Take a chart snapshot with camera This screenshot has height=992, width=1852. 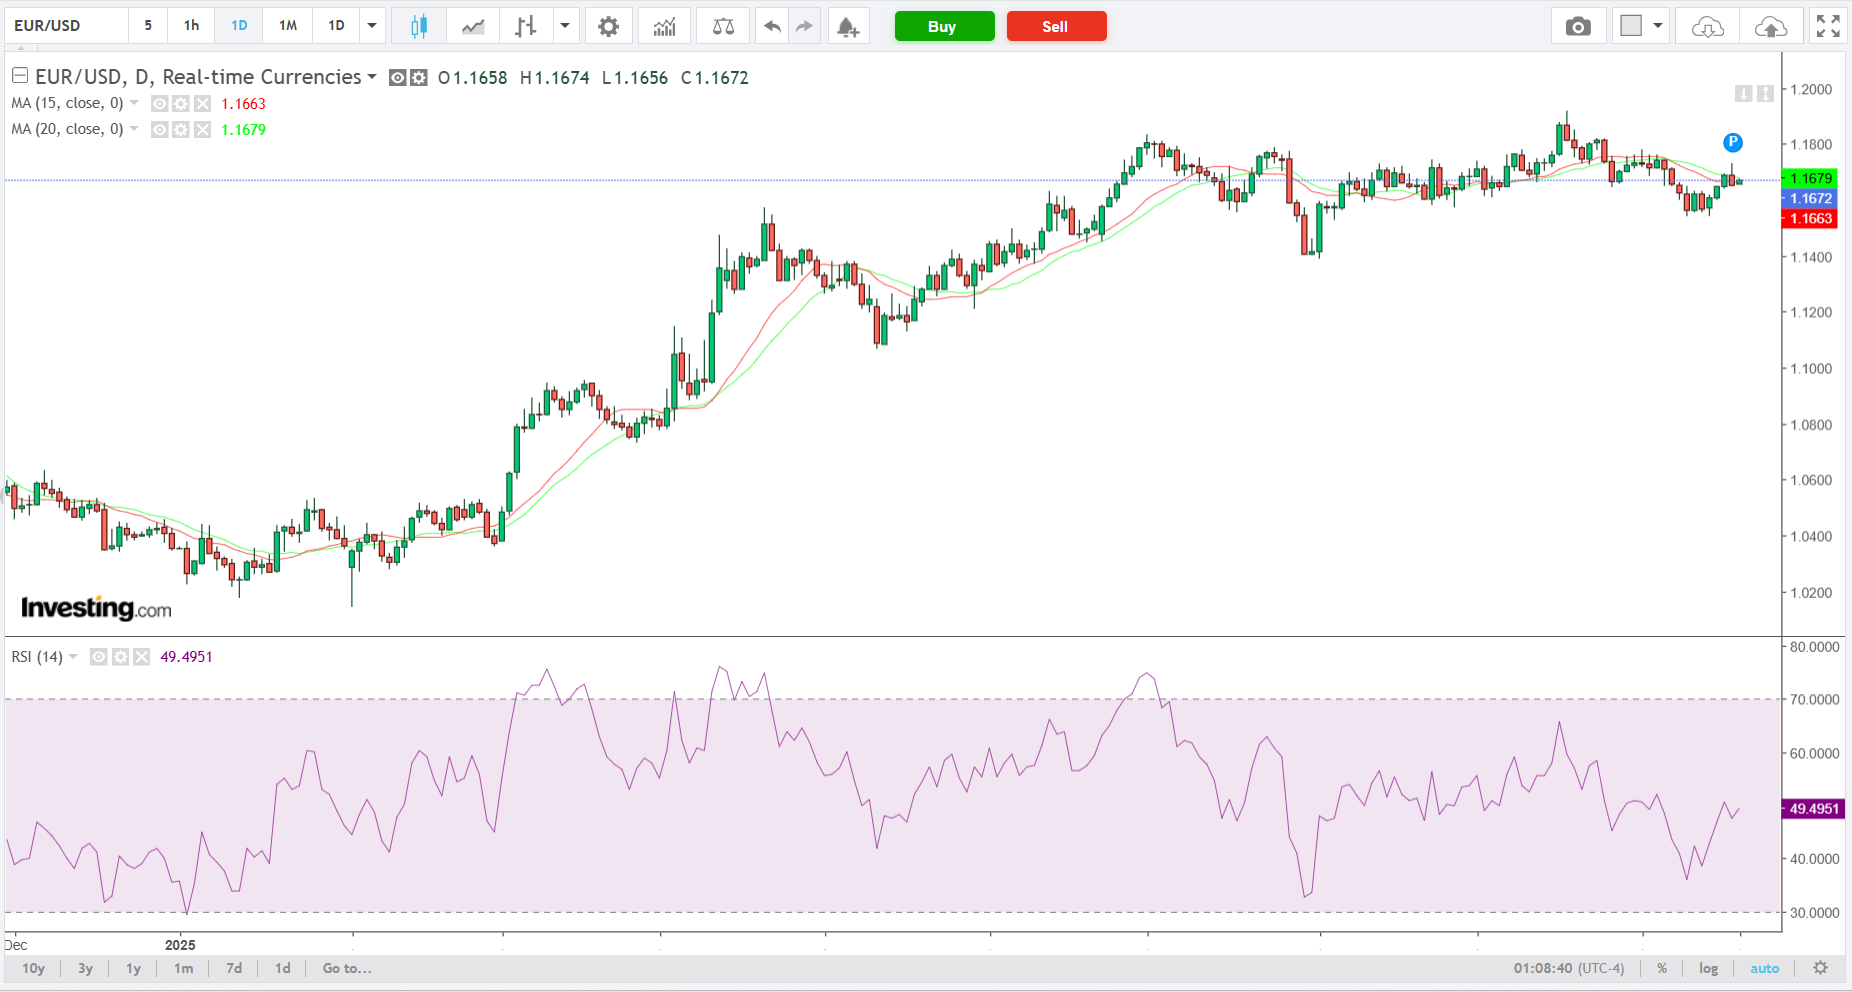click(x=1578, y=26)
